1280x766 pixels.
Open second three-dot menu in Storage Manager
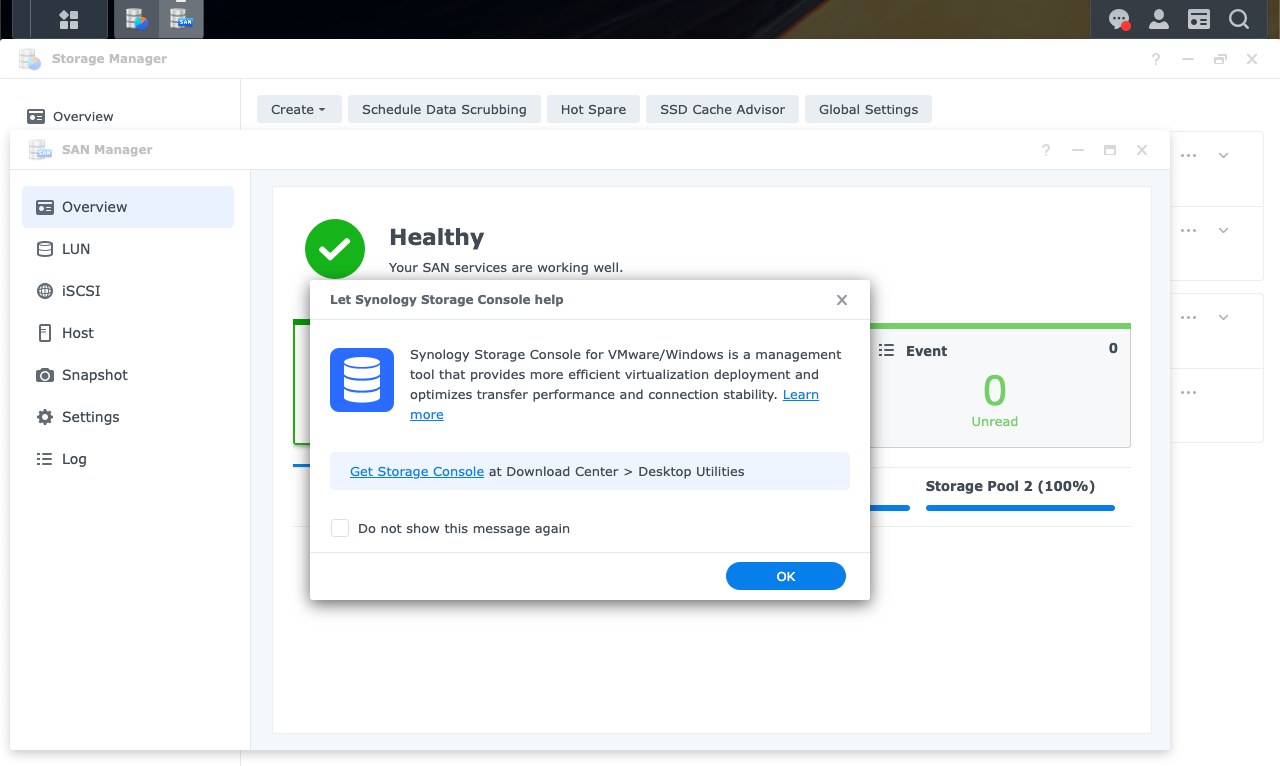(x=1188, y=230)
